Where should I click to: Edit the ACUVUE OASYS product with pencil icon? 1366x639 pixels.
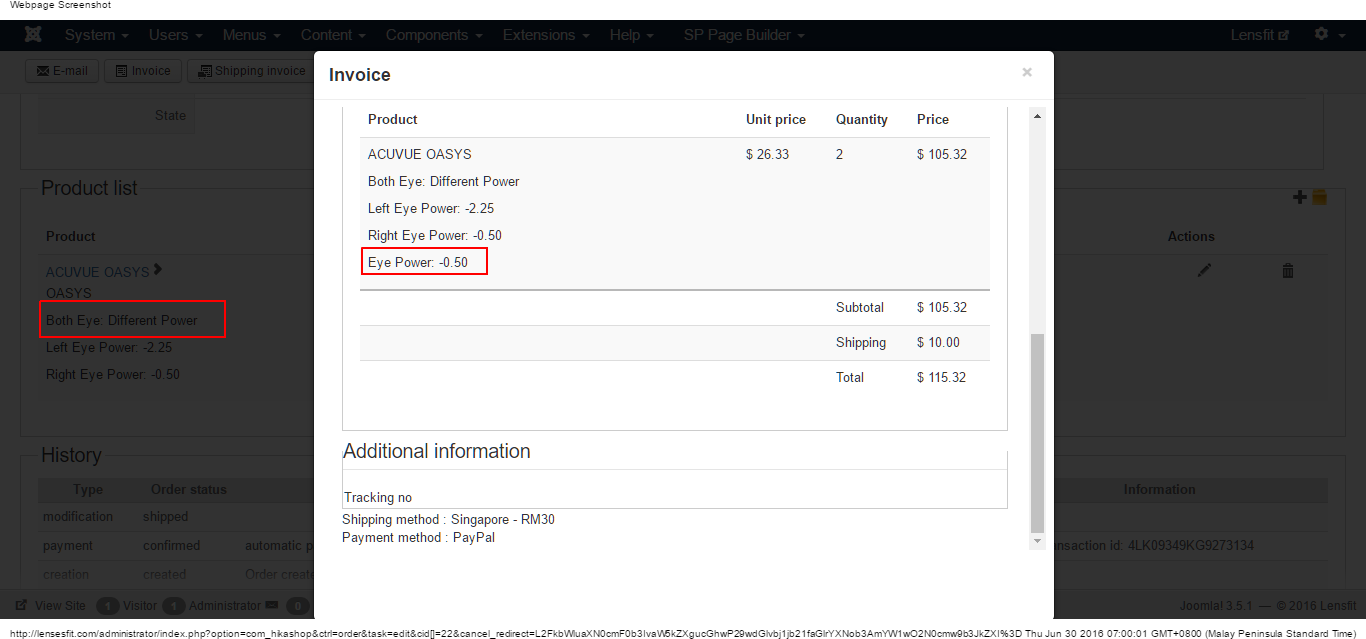click(x=1204, y=271)
